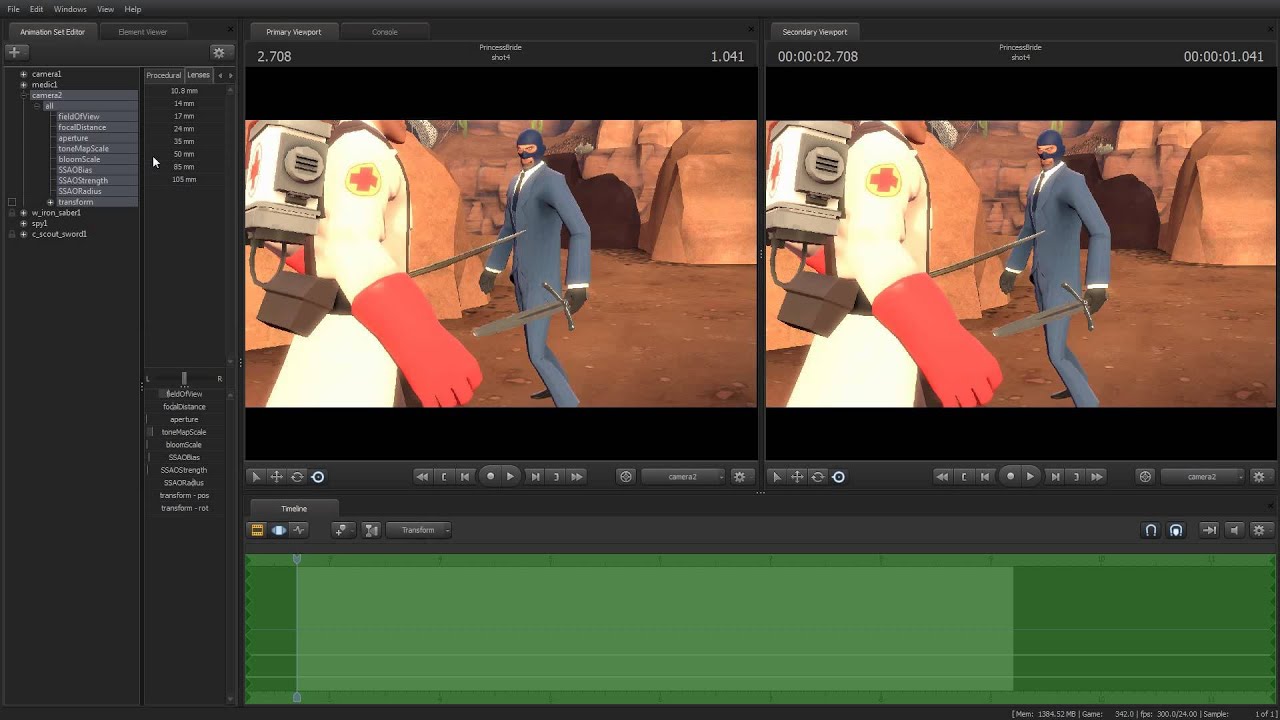Screen dimensions: 1280x720
Task: Expand the c_scout_sword1 tree item
Action: (x=23, y=234)
